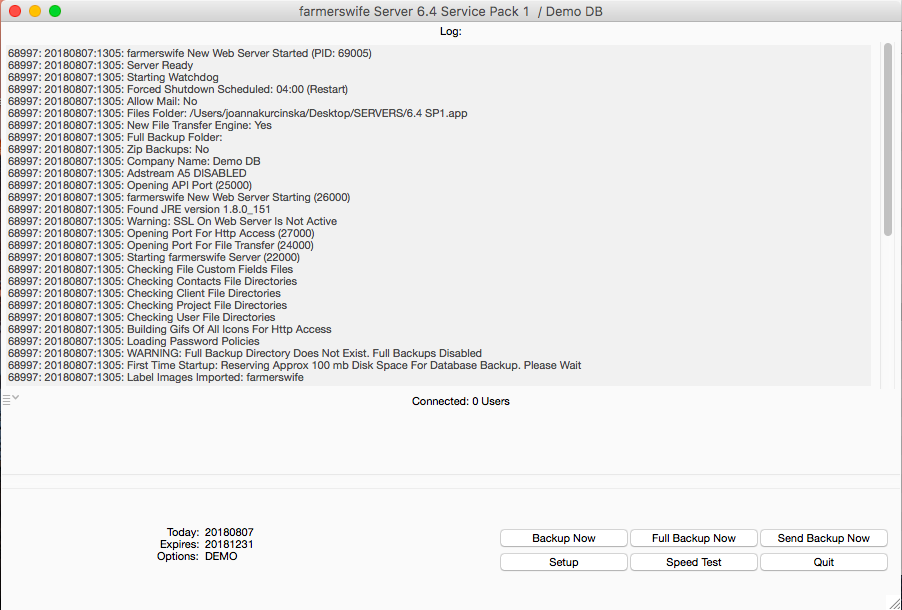Run the Speed Test

tap(693, 562)
